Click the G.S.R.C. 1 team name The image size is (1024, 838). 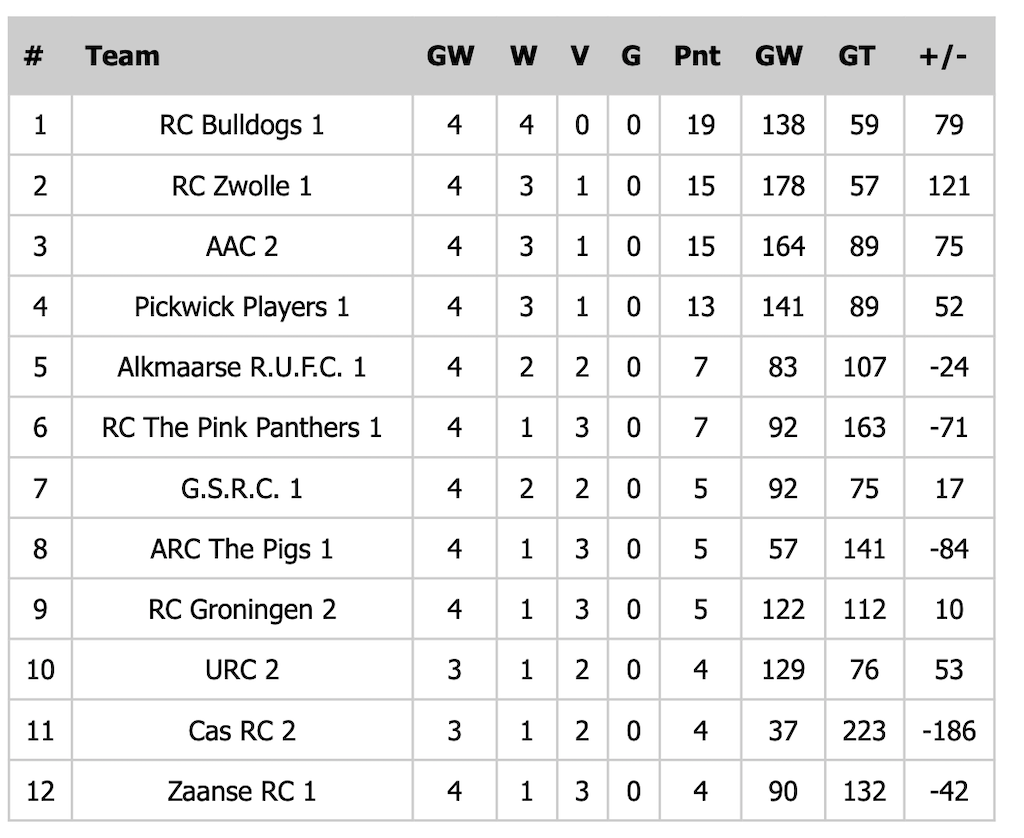point(242,489)
